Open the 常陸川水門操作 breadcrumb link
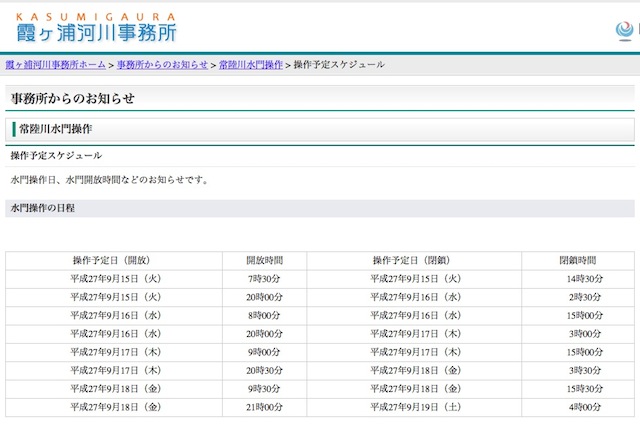 (251, 64)
